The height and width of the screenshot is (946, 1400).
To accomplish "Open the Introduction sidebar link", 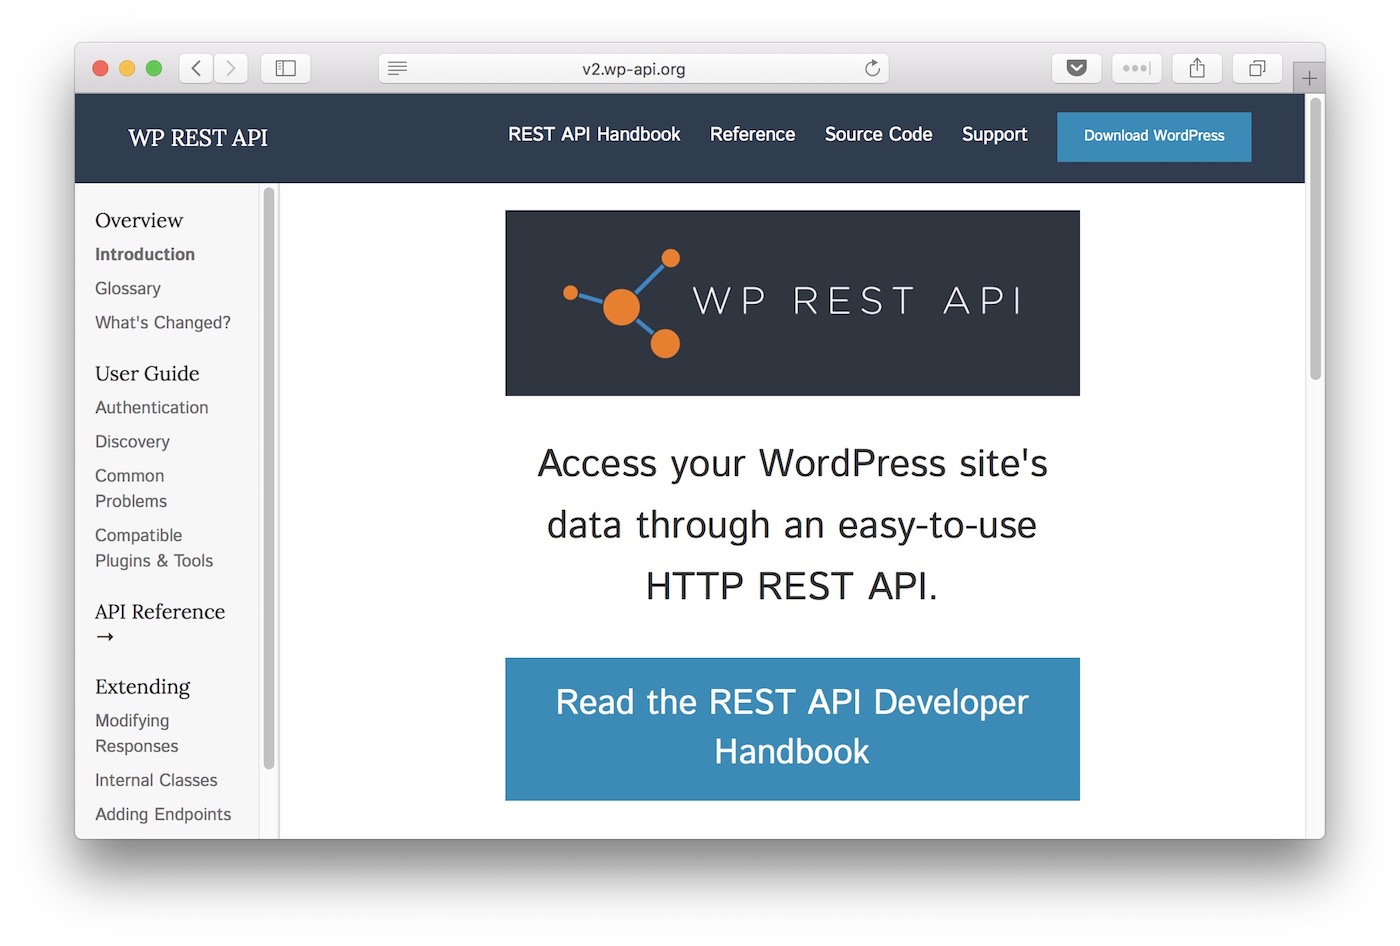I will (x=145, y=254).
